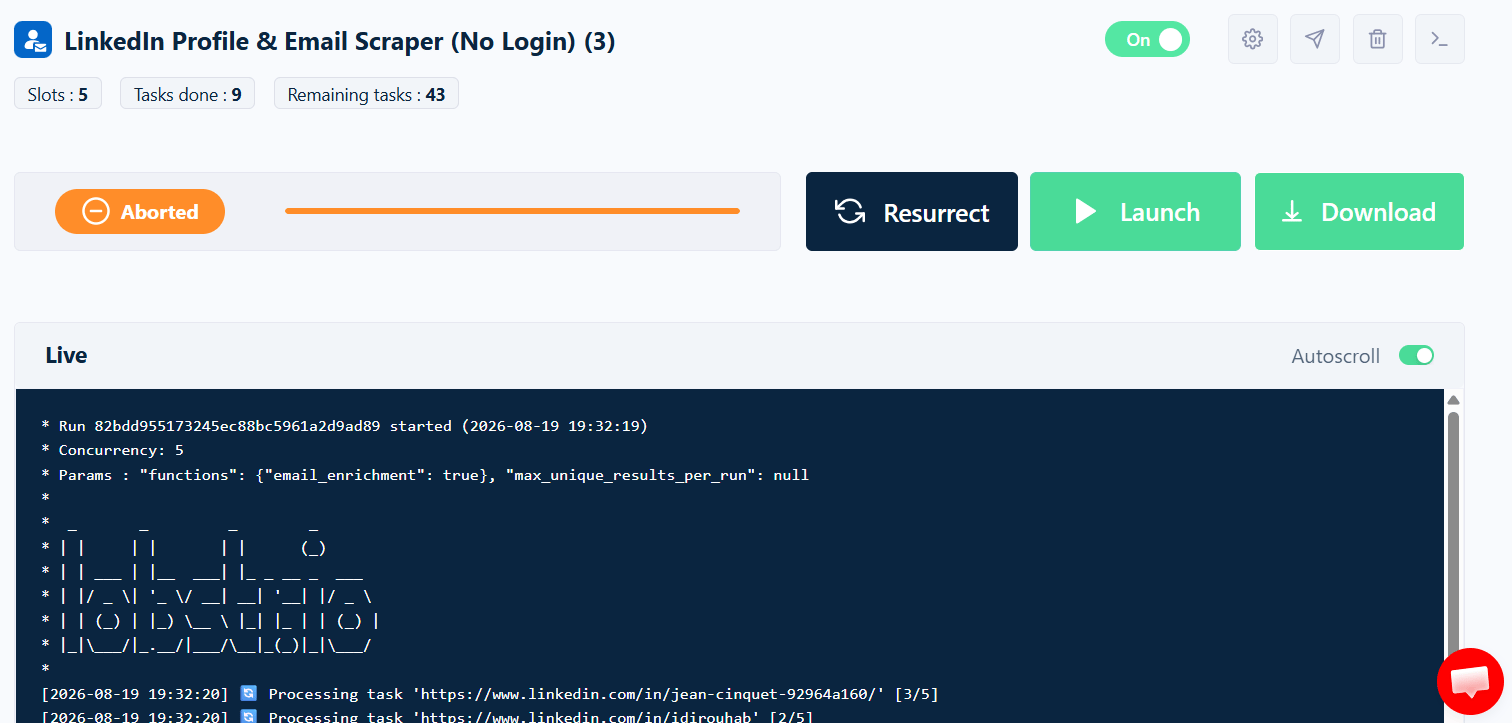Launch the scraper run

[1135, 211]
